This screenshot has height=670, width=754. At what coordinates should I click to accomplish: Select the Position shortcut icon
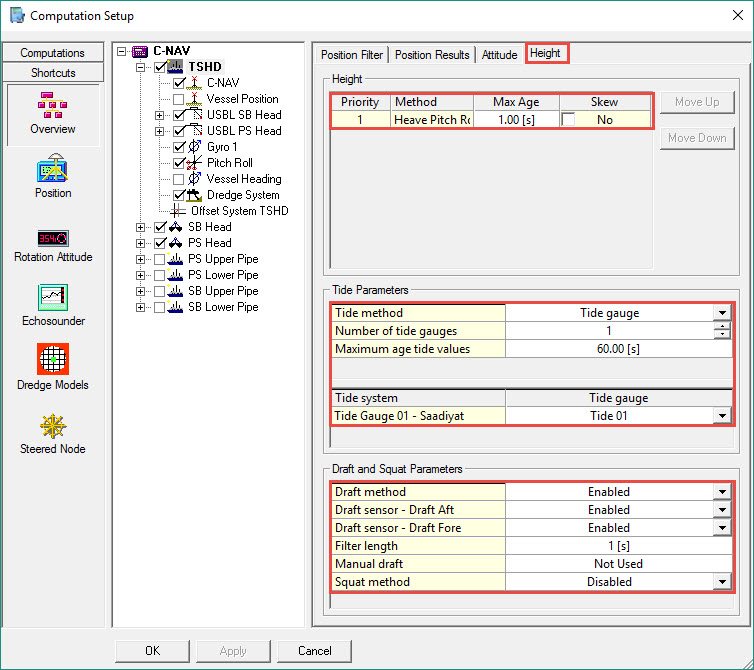click(x=52, y=167)
